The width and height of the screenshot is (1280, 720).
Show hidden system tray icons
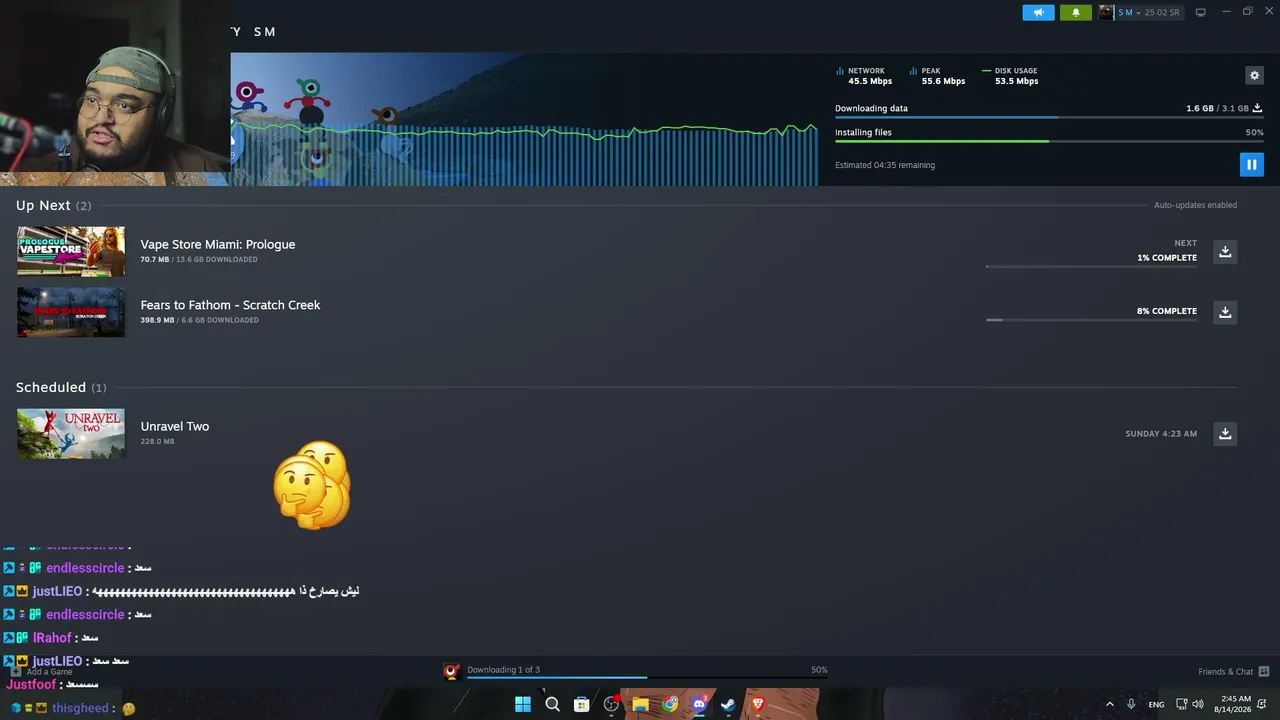pyautogui.click(x=1109, y=704)
